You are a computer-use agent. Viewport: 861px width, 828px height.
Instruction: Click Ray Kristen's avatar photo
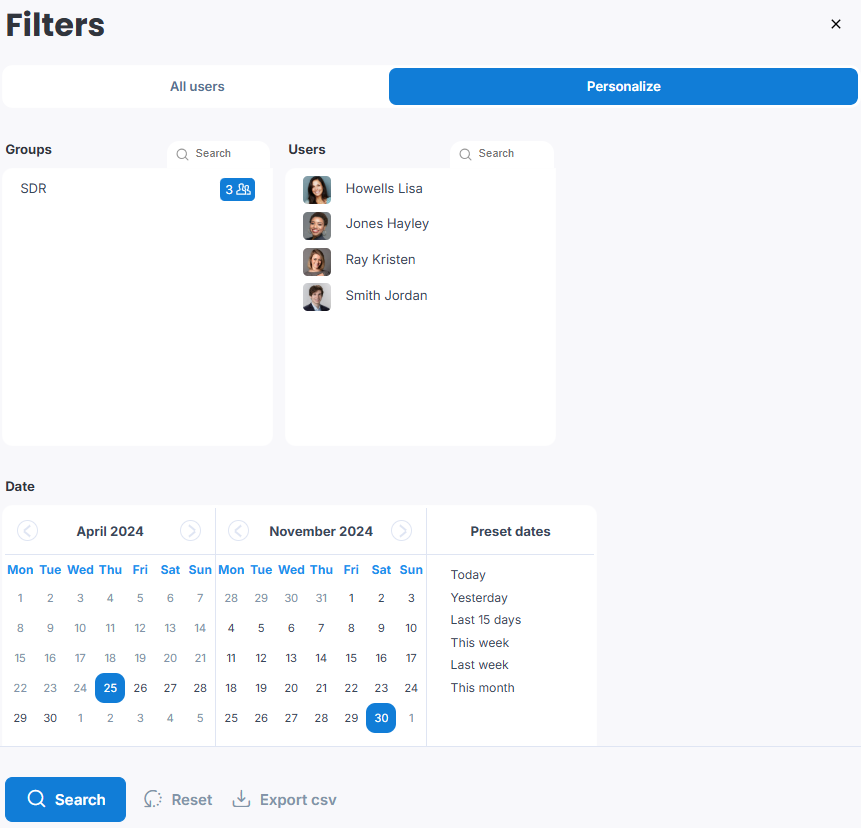point(317,261)
